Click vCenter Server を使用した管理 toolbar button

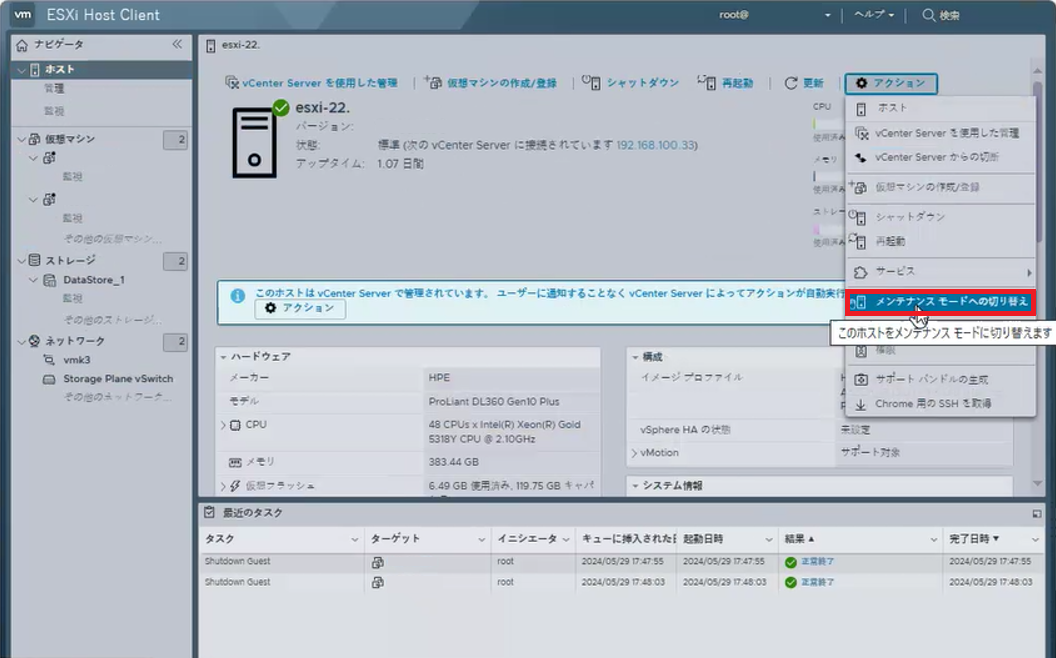311,83
